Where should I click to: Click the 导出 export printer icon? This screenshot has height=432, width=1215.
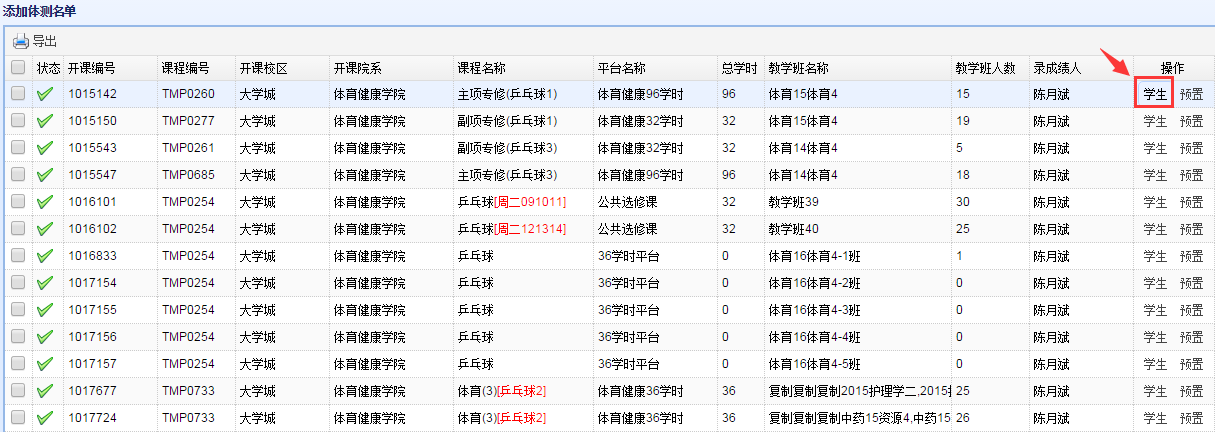21,41
